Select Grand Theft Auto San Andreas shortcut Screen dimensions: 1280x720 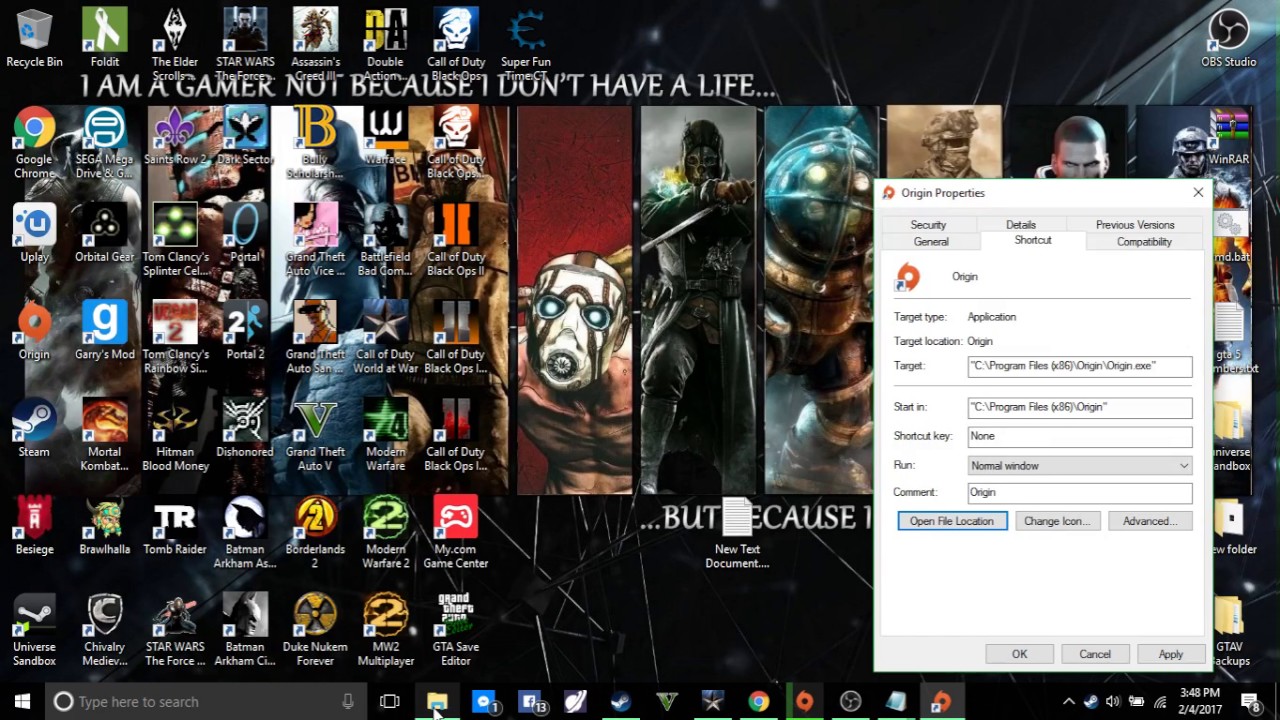point(315,338)
